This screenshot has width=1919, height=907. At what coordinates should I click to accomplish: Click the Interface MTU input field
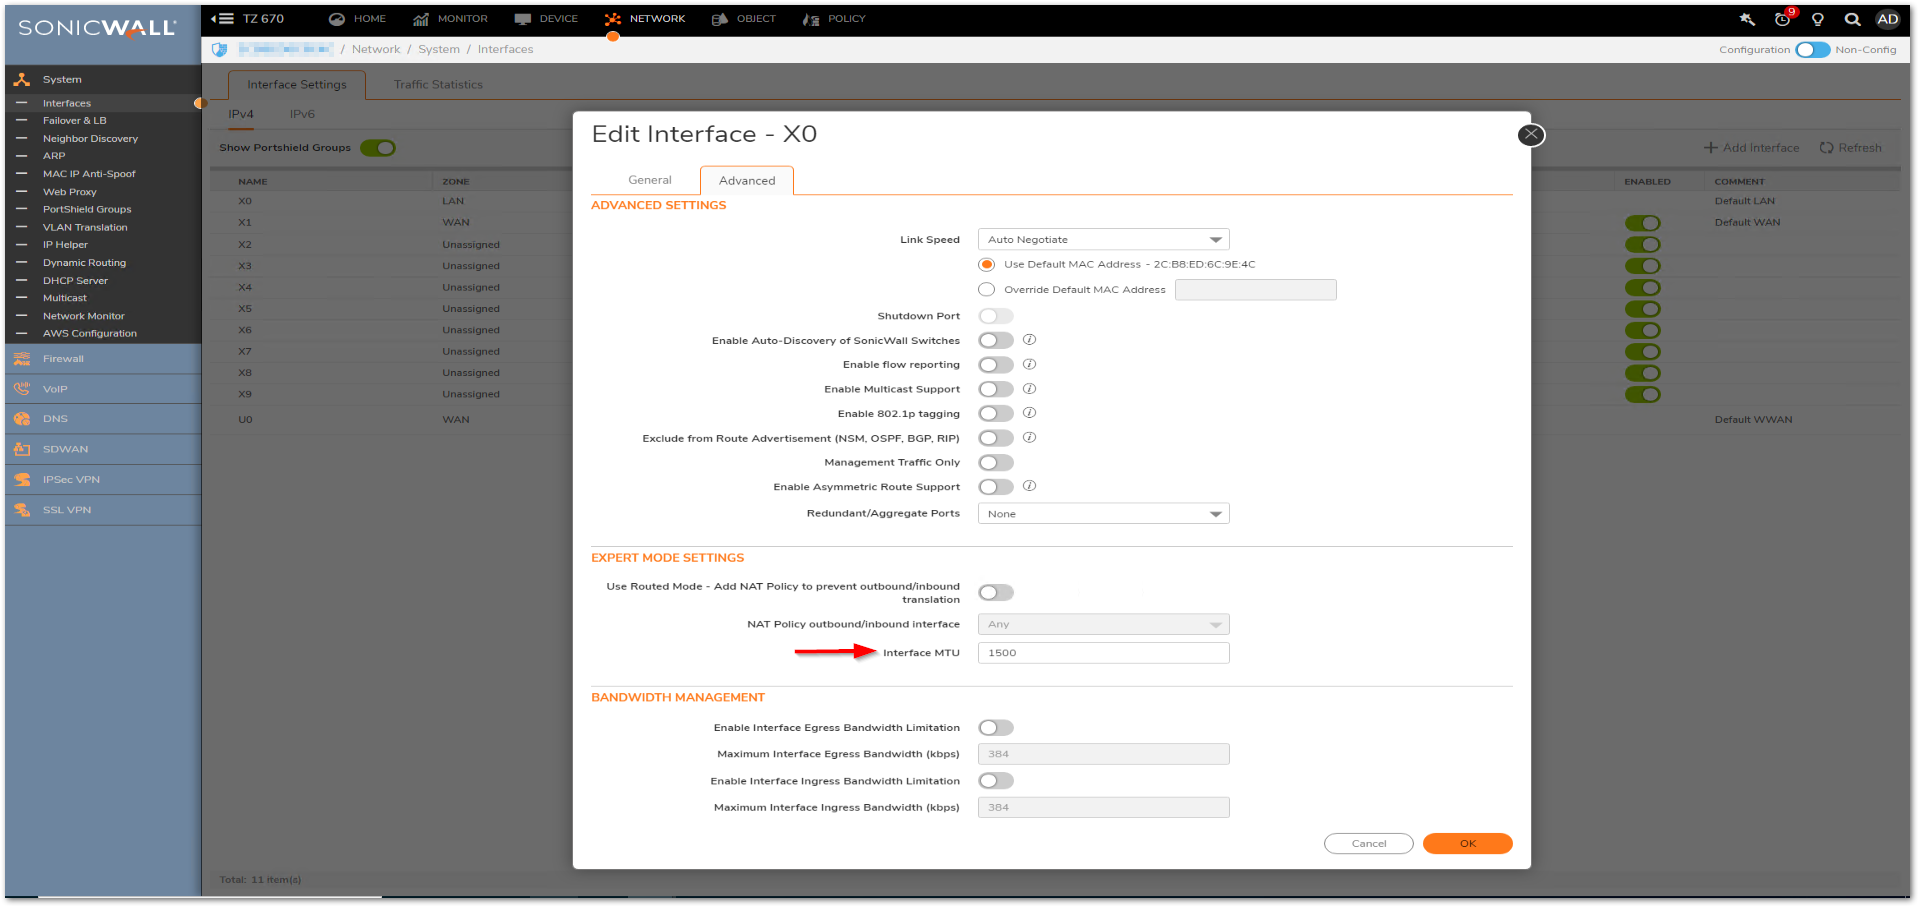(x=1103, y=653)
